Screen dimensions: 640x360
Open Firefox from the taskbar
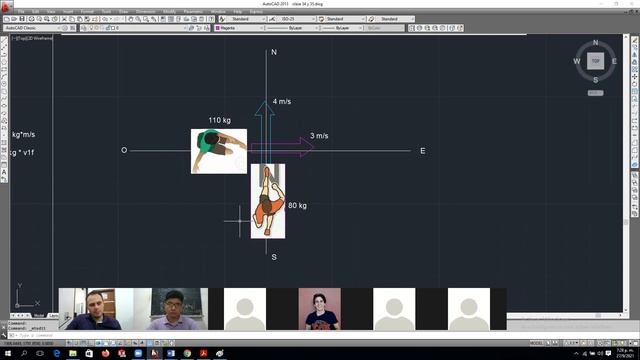(x=105, y=353)
